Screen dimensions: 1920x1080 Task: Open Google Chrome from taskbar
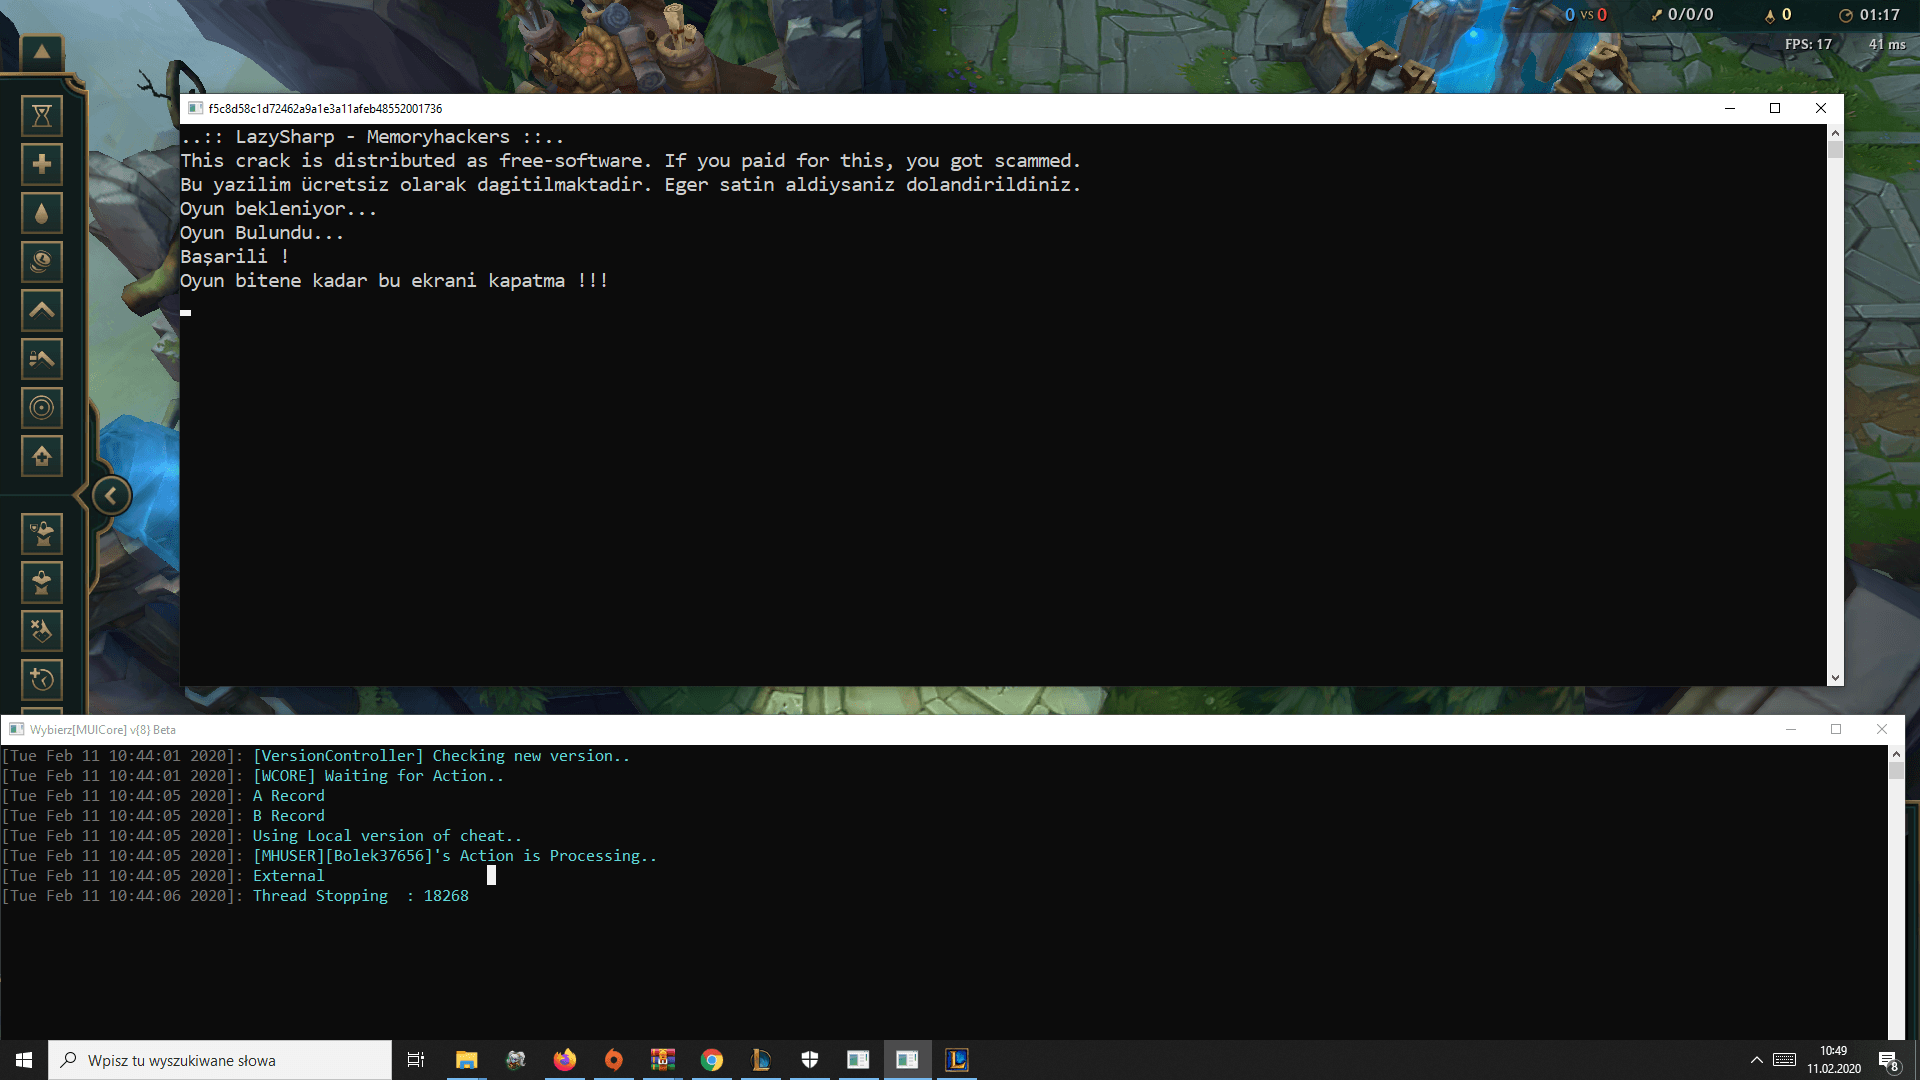(x=712, y=1060)
